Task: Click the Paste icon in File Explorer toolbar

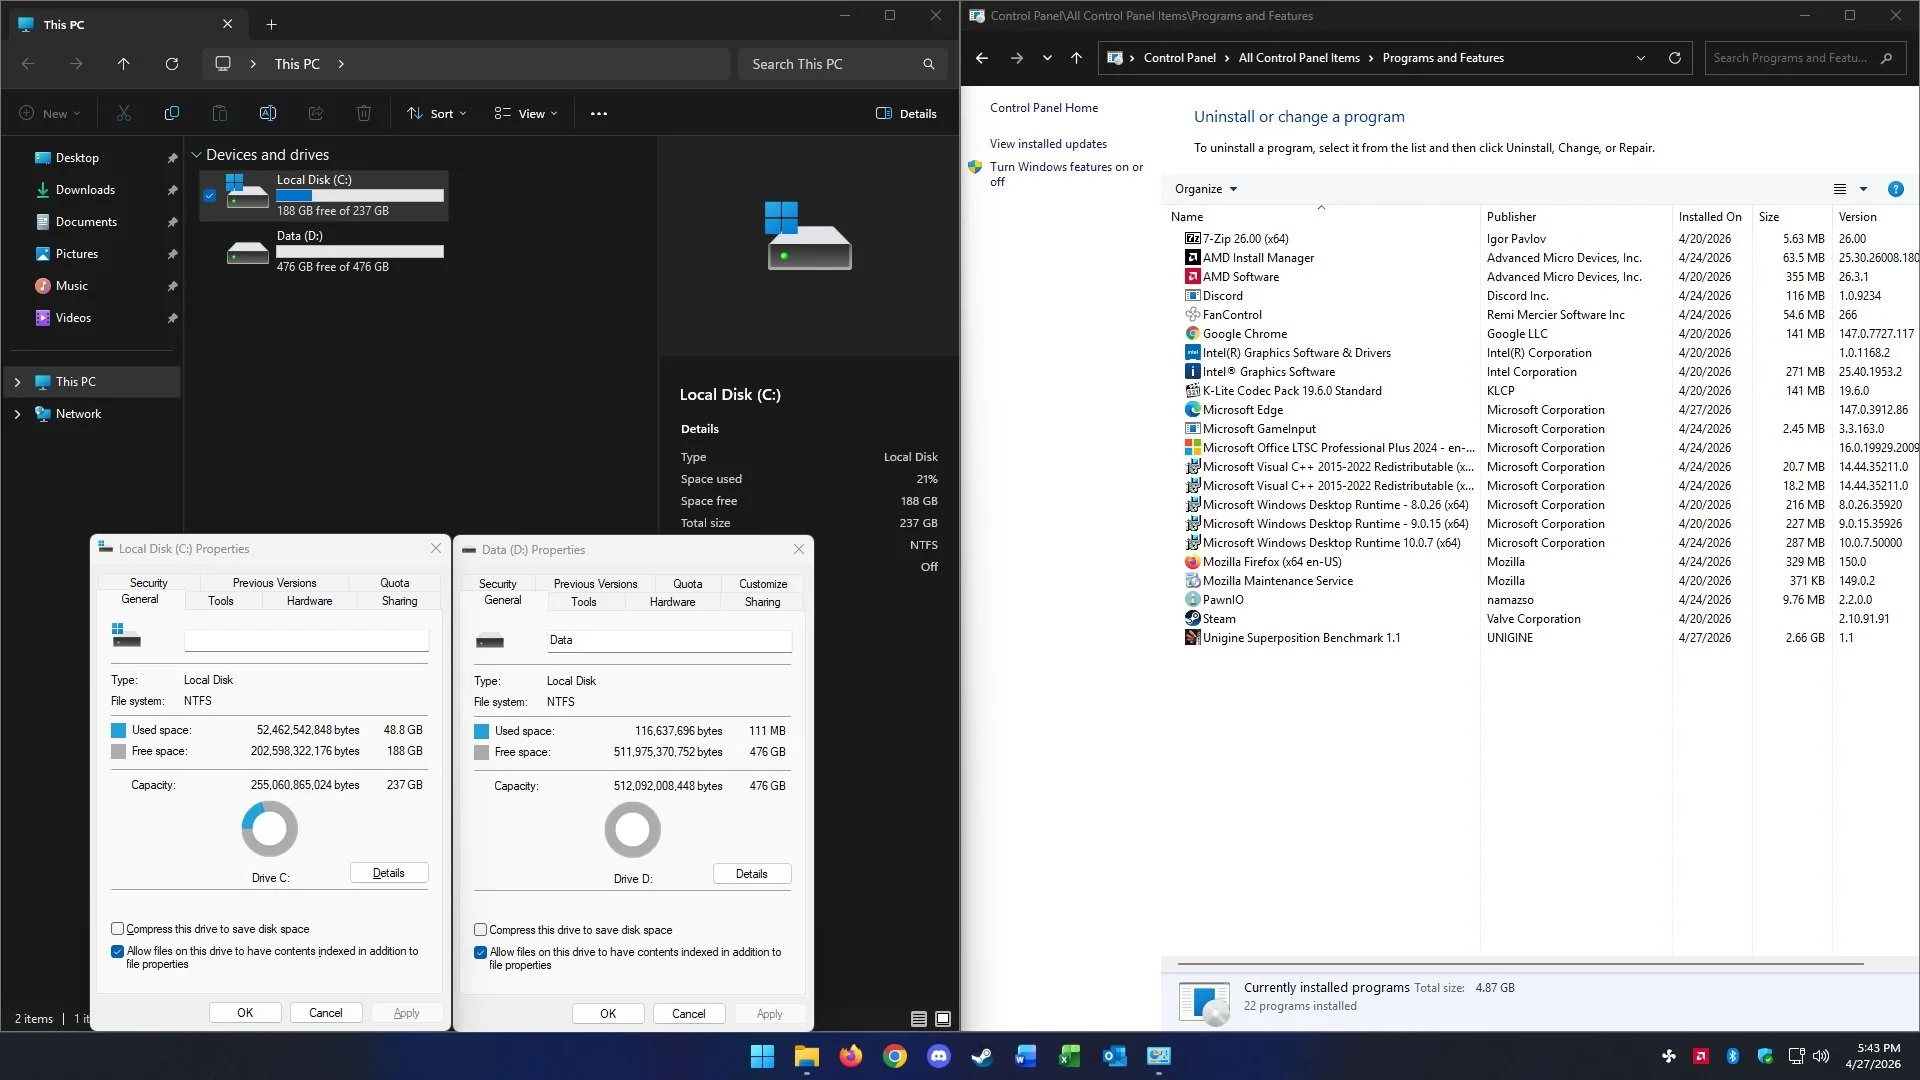Action: tap(220, 114)
